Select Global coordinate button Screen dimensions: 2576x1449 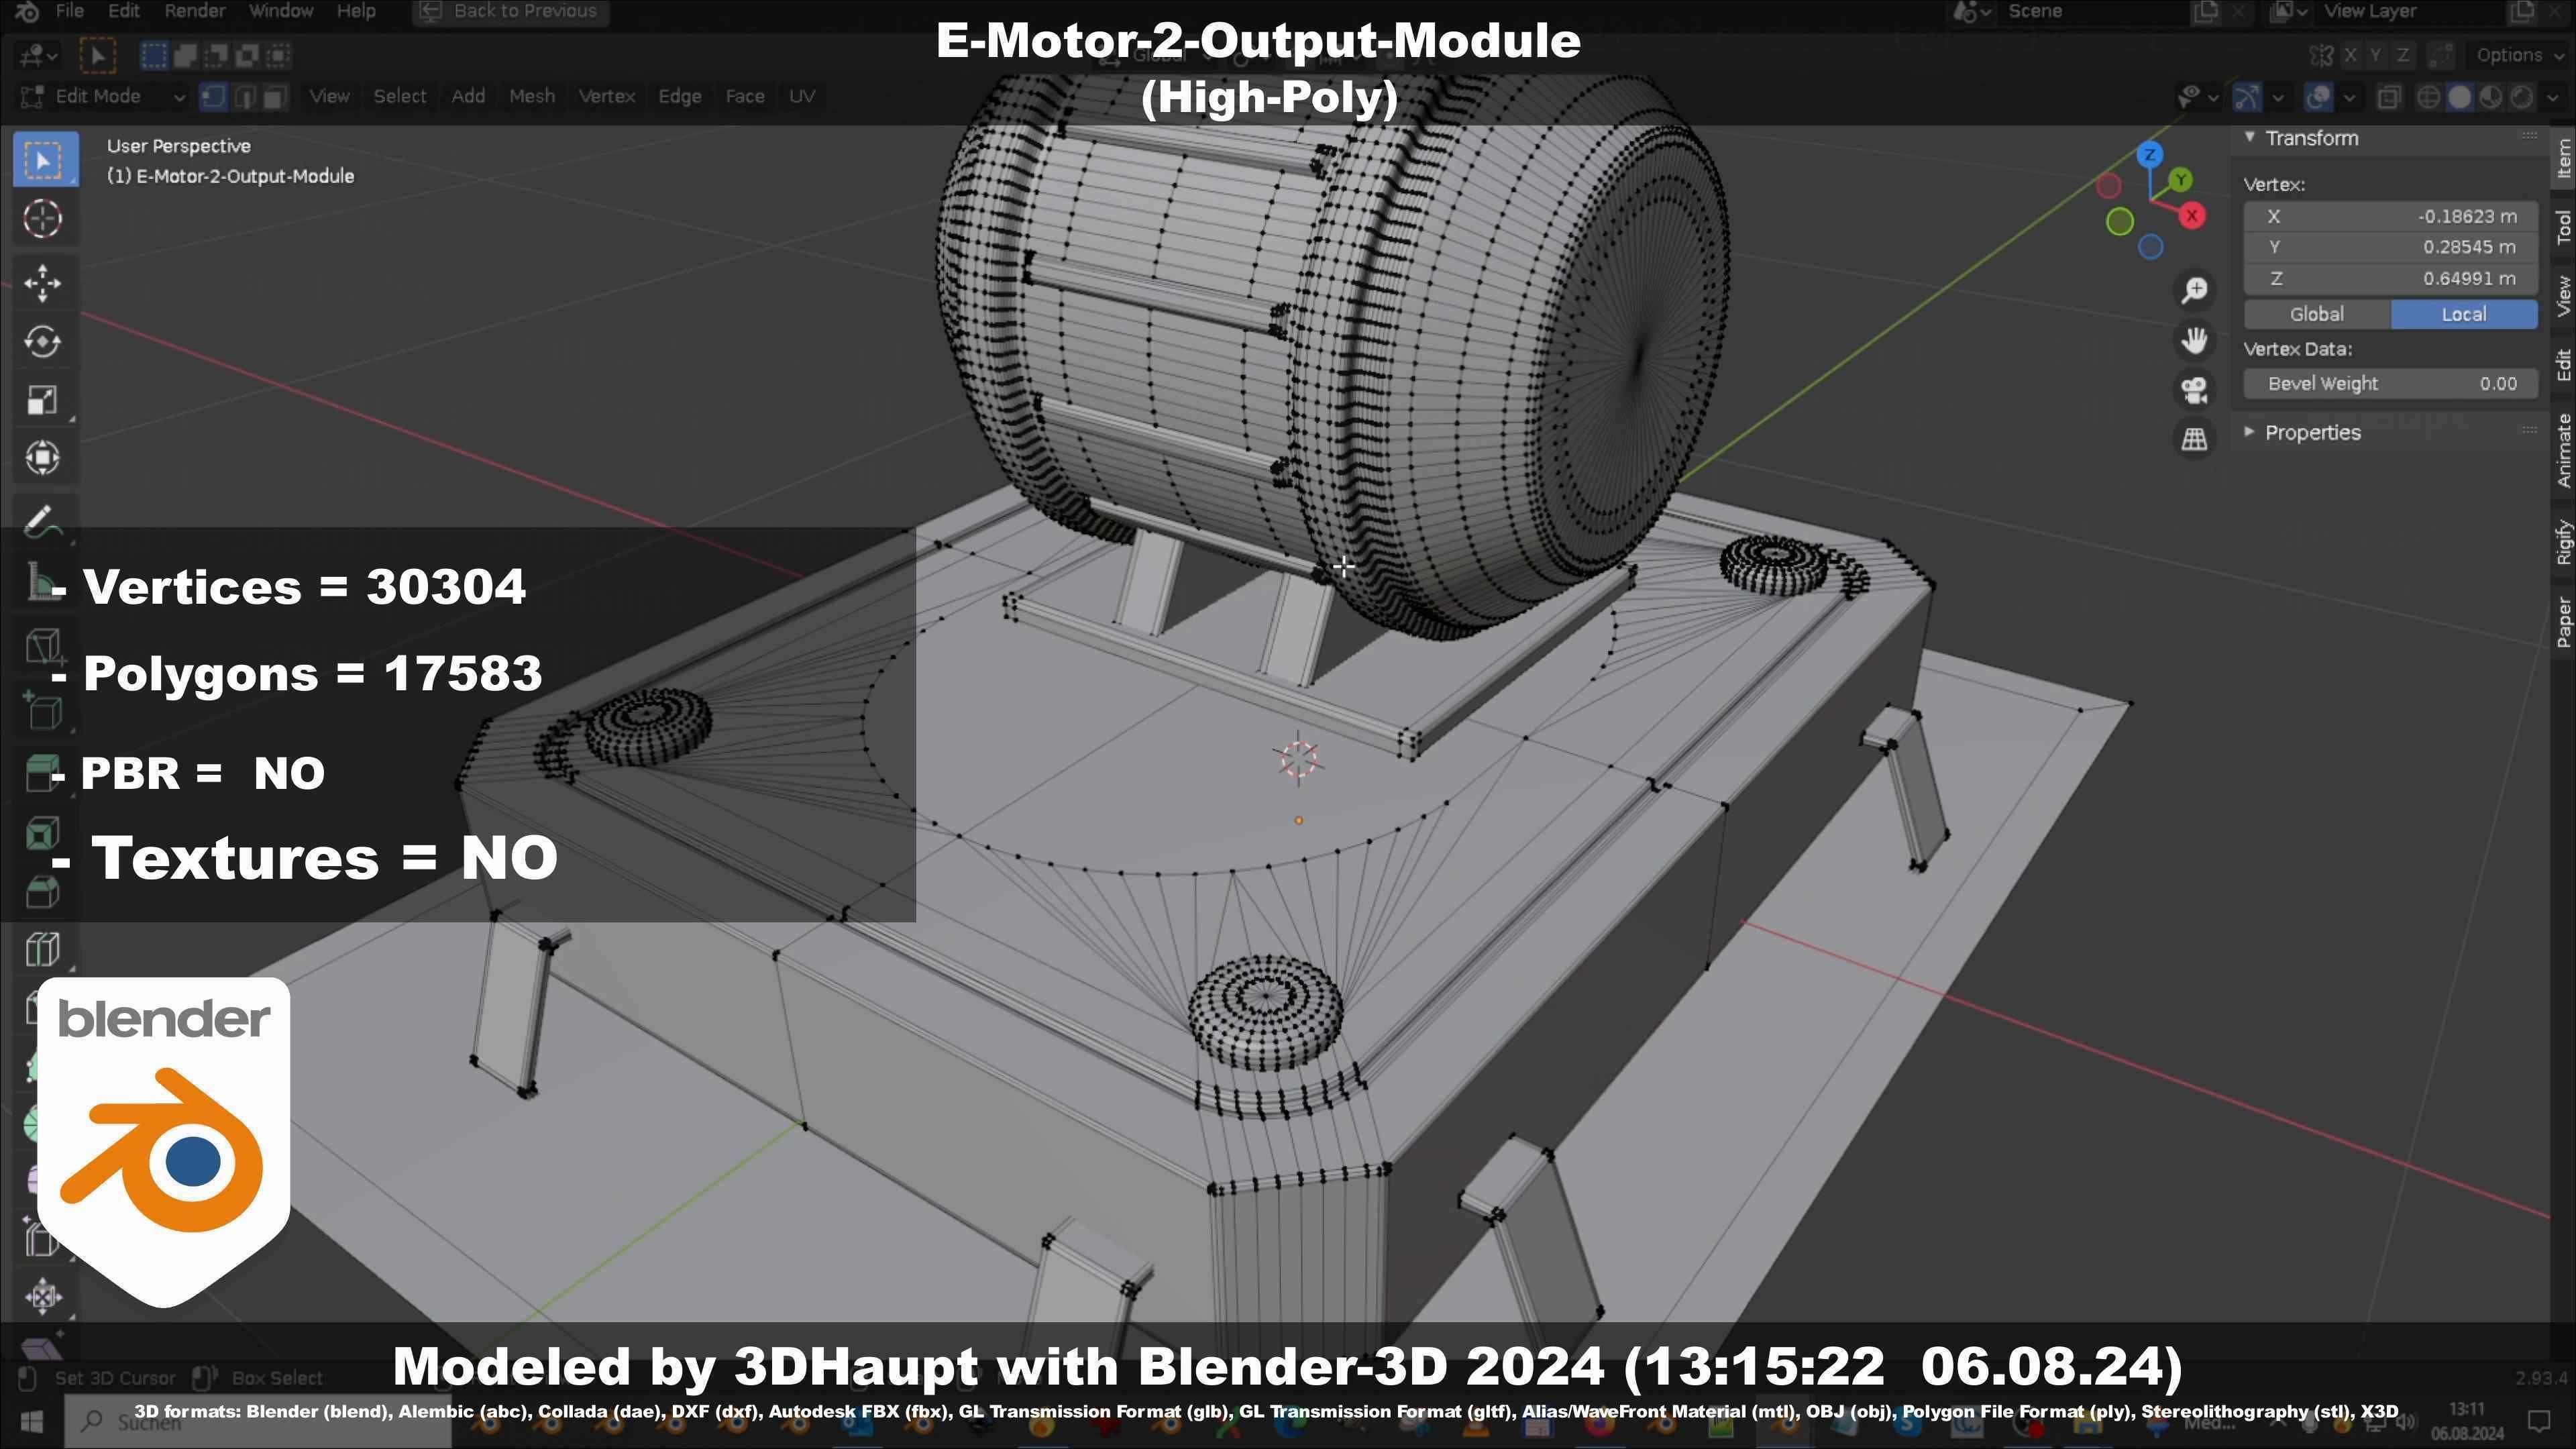[x=2317, y=315]
